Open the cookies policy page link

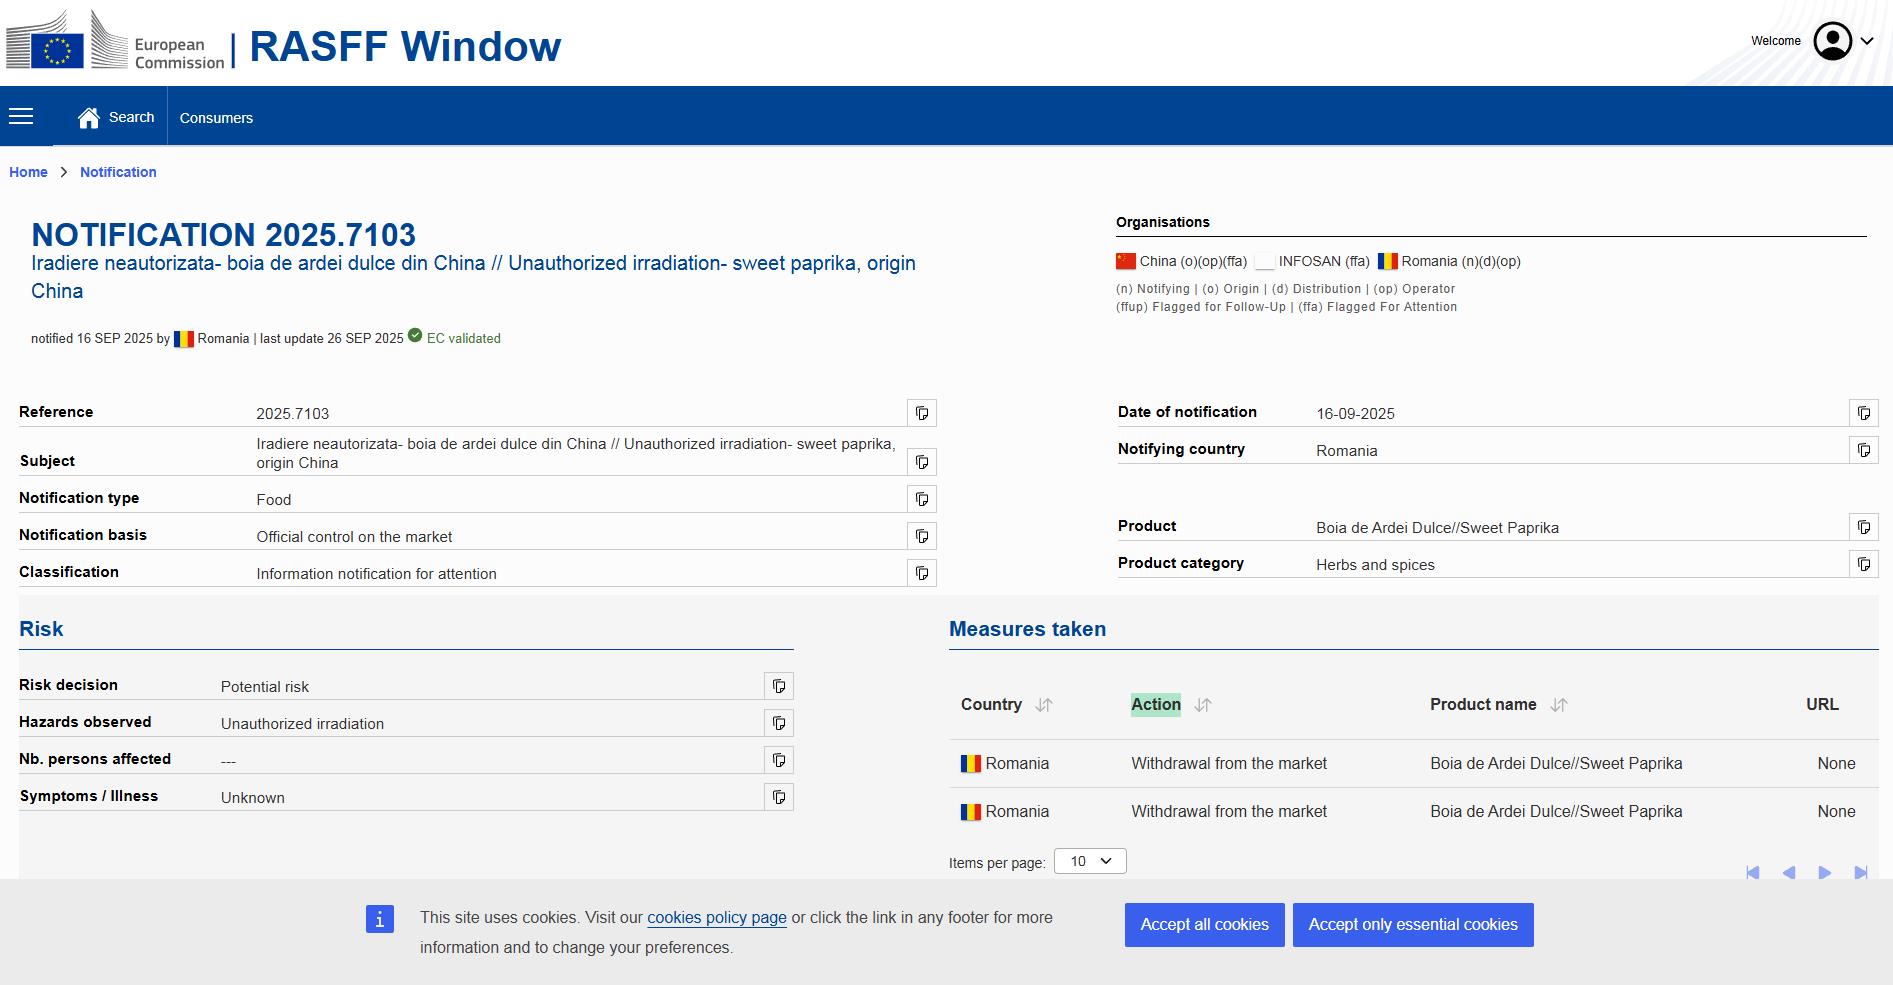716,917
